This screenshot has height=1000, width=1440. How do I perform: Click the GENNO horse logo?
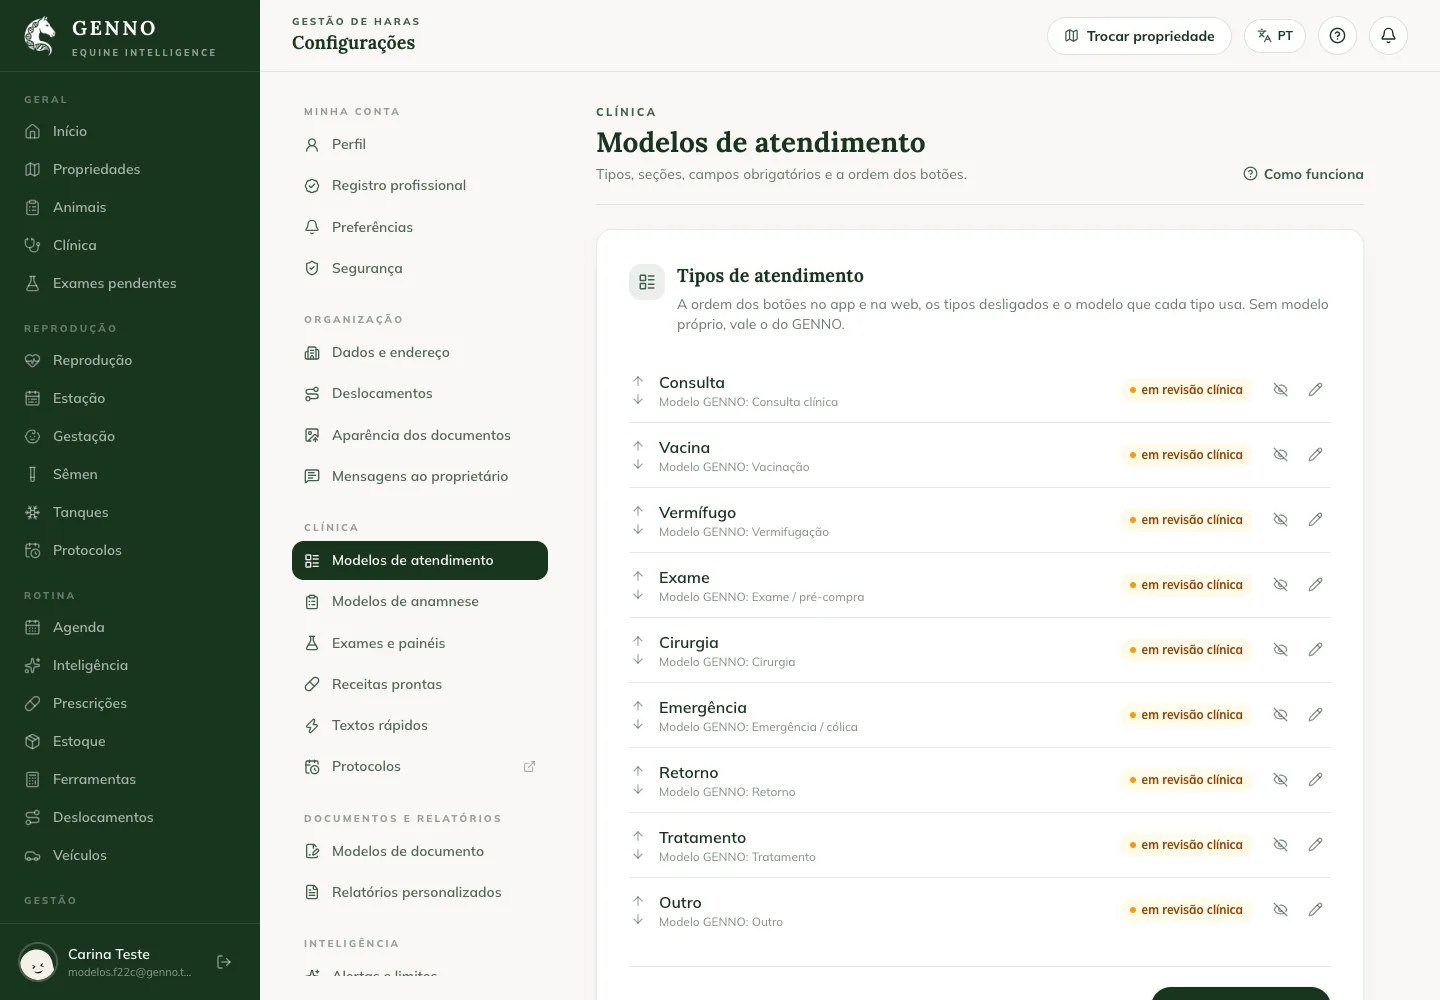point(40,36)
